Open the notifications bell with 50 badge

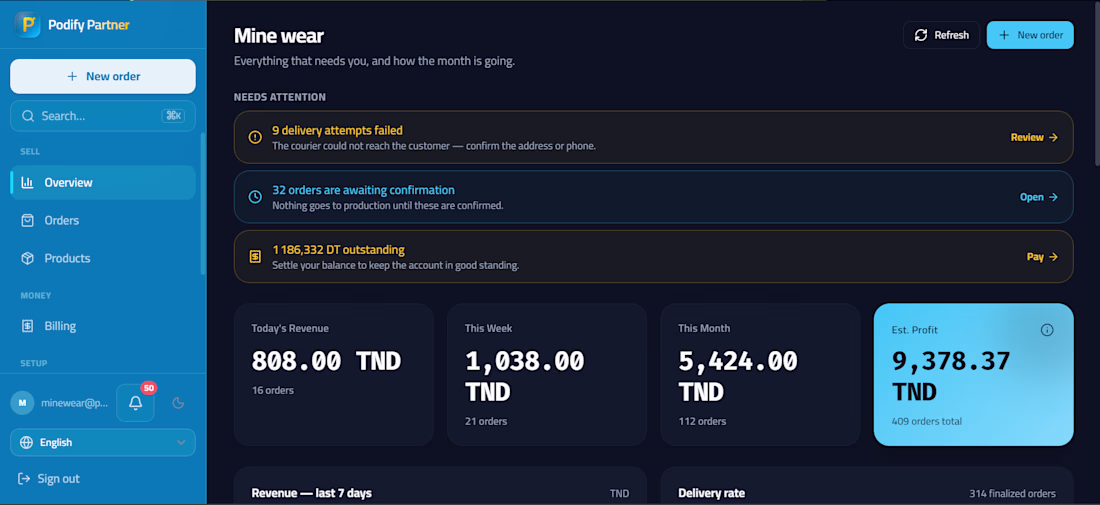click(x=135, y=403)
